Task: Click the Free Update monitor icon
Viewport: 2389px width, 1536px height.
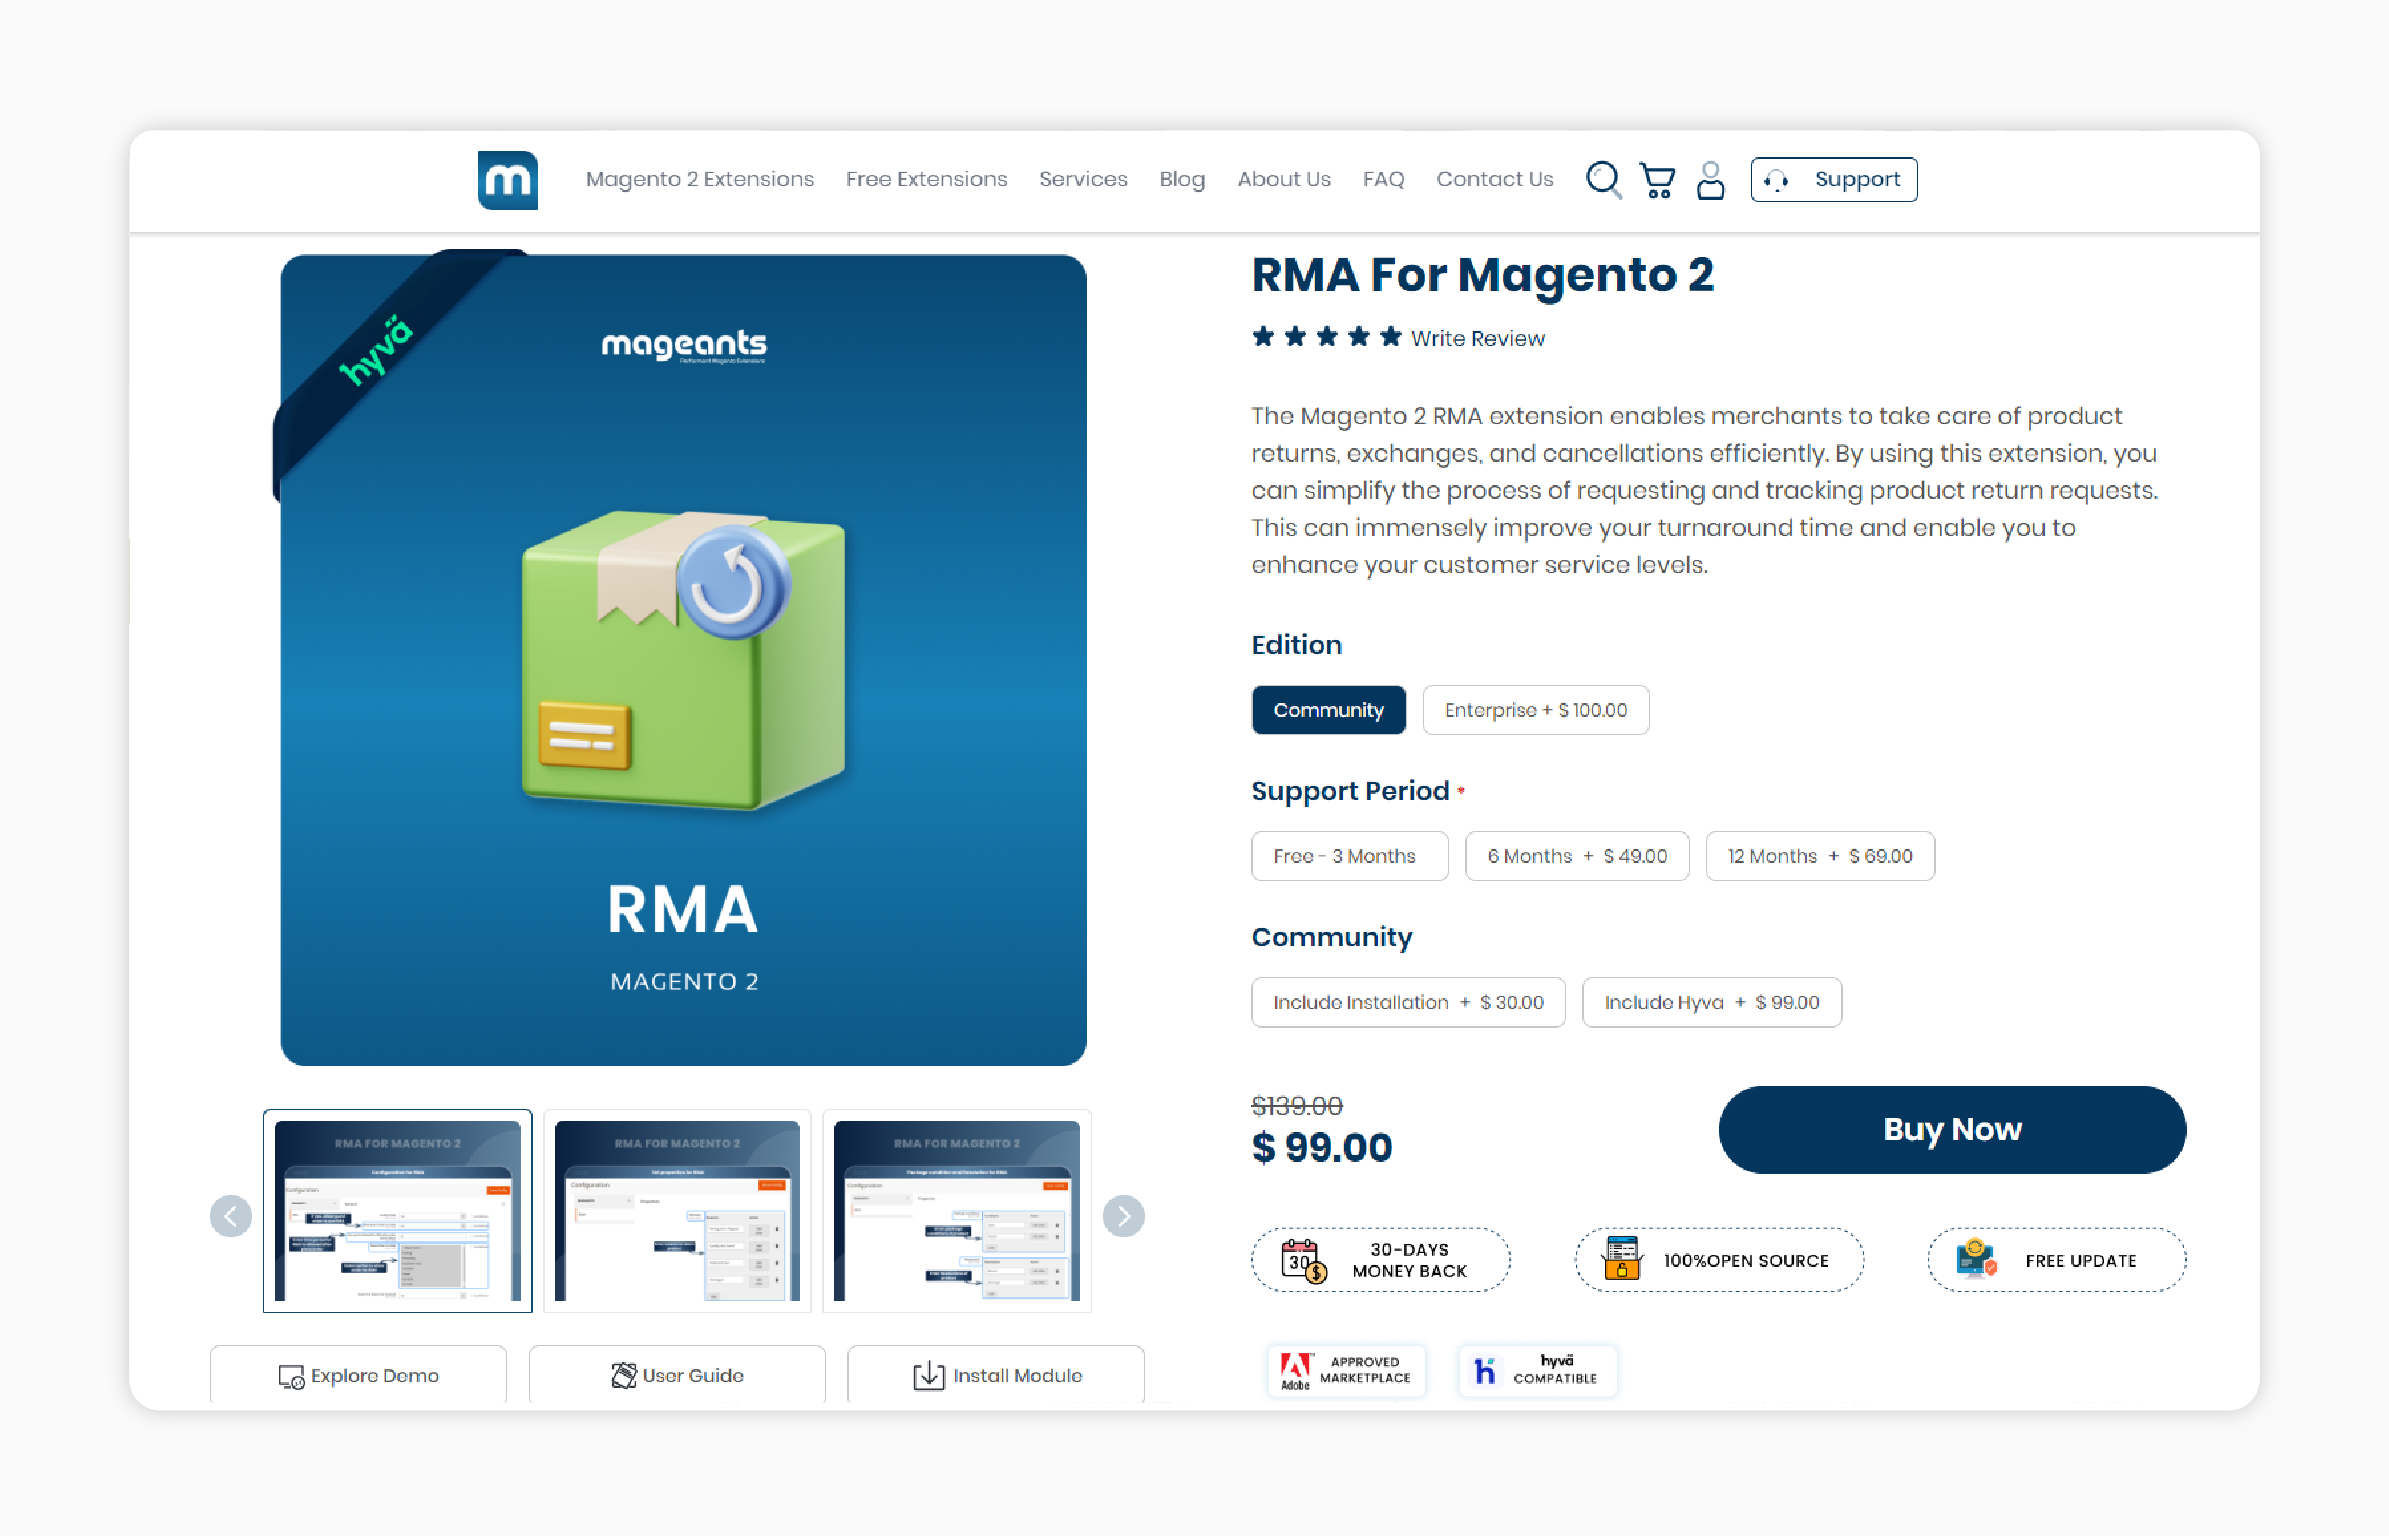Action: pos(1976,1259)
